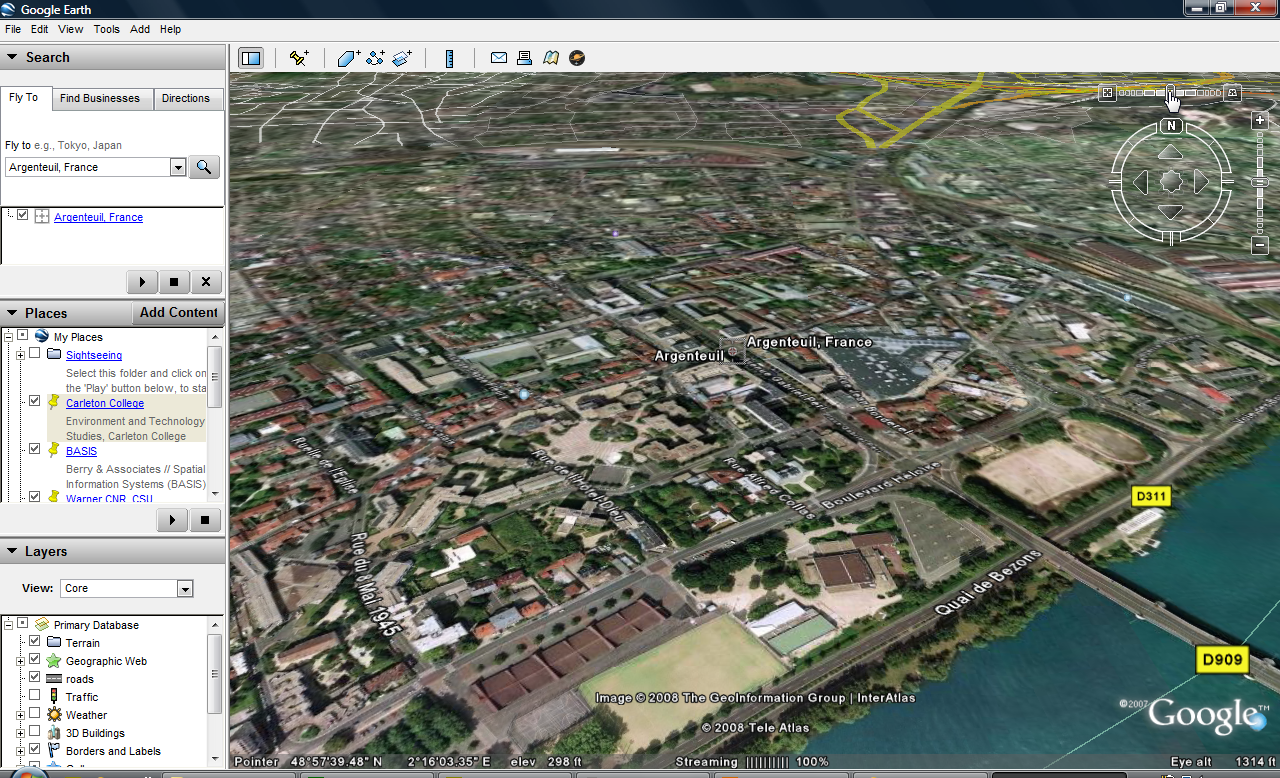Play the search results tour
Viewport: 1280px width, 778px height.
(x=142, y=282)
